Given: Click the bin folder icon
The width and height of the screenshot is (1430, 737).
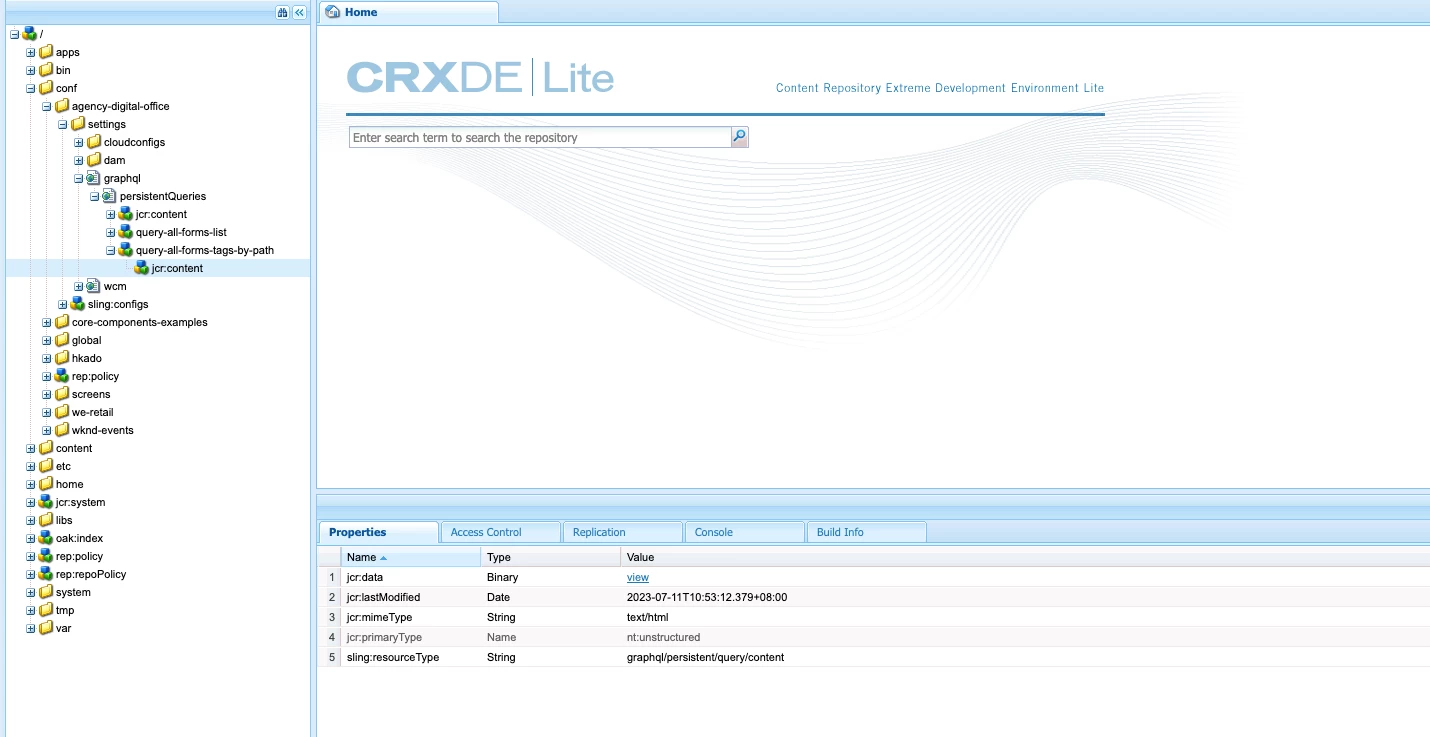Looking at the screenshot, I should pyautogui.click(x=46, y=70).
